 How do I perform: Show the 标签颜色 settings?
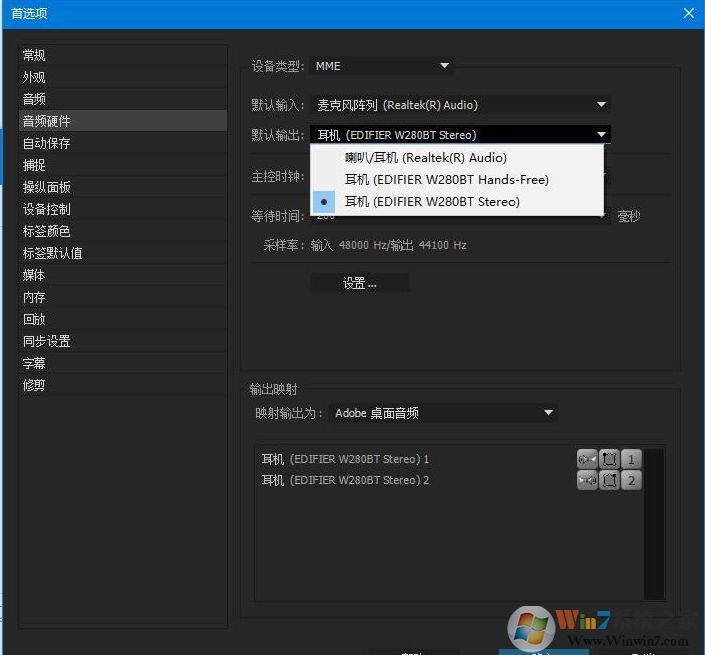coord(123,231)
